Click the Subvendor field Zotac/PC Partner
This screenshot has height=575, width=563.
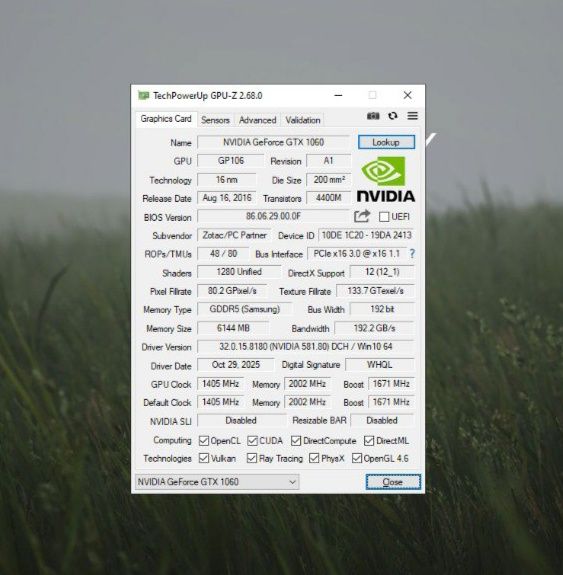coord(234,235)
